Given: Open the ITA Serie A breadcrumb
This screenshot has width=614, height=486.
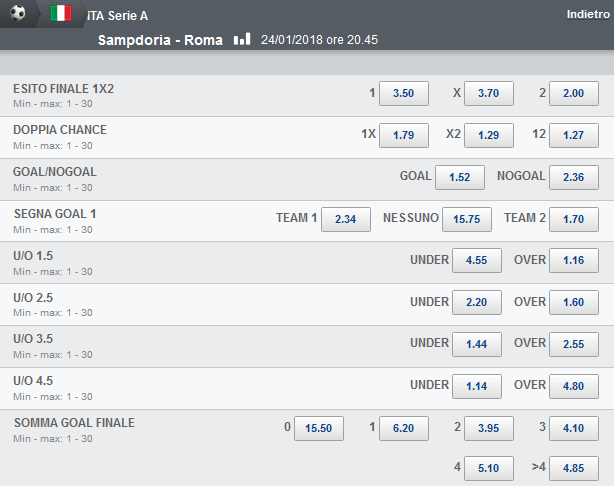Looking at the screenshot, I should [x=117, y=16].
